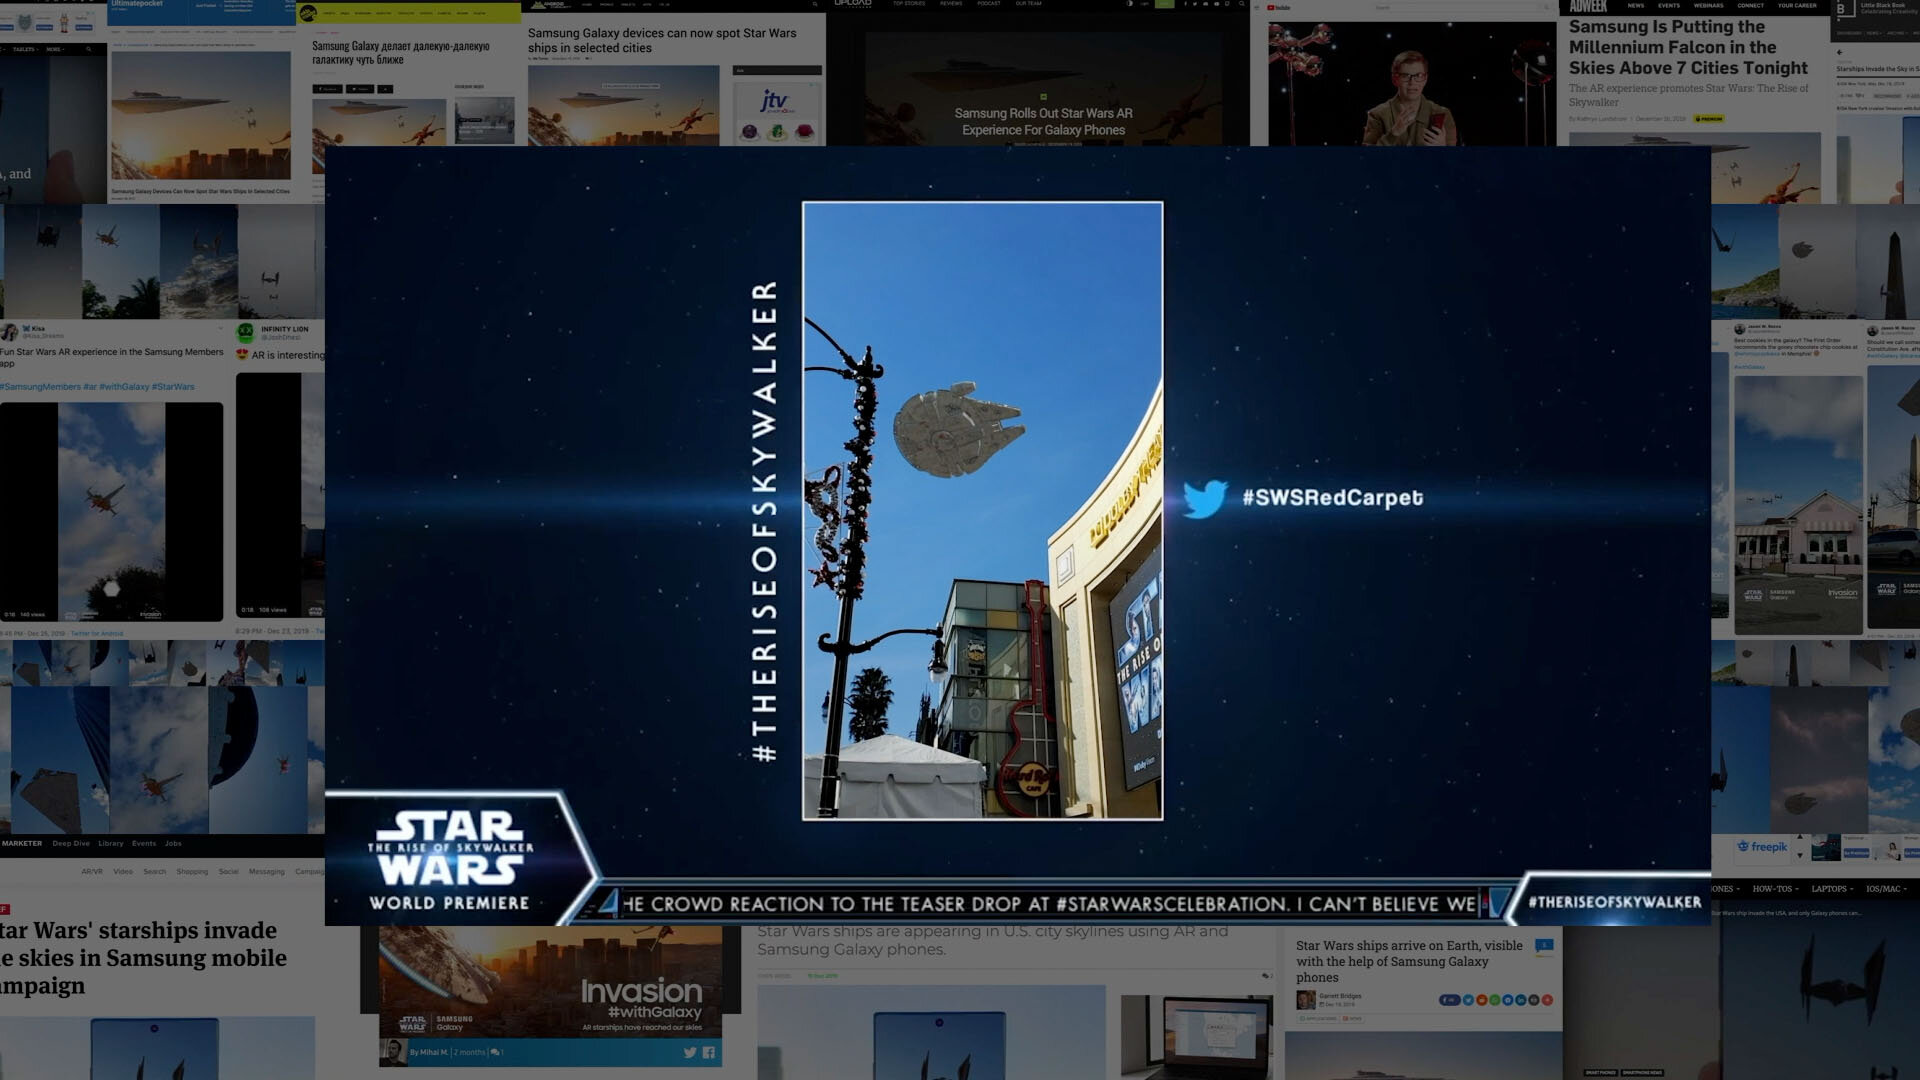Click NEWS in the Adweek navigation

[x=1636, y=6]
